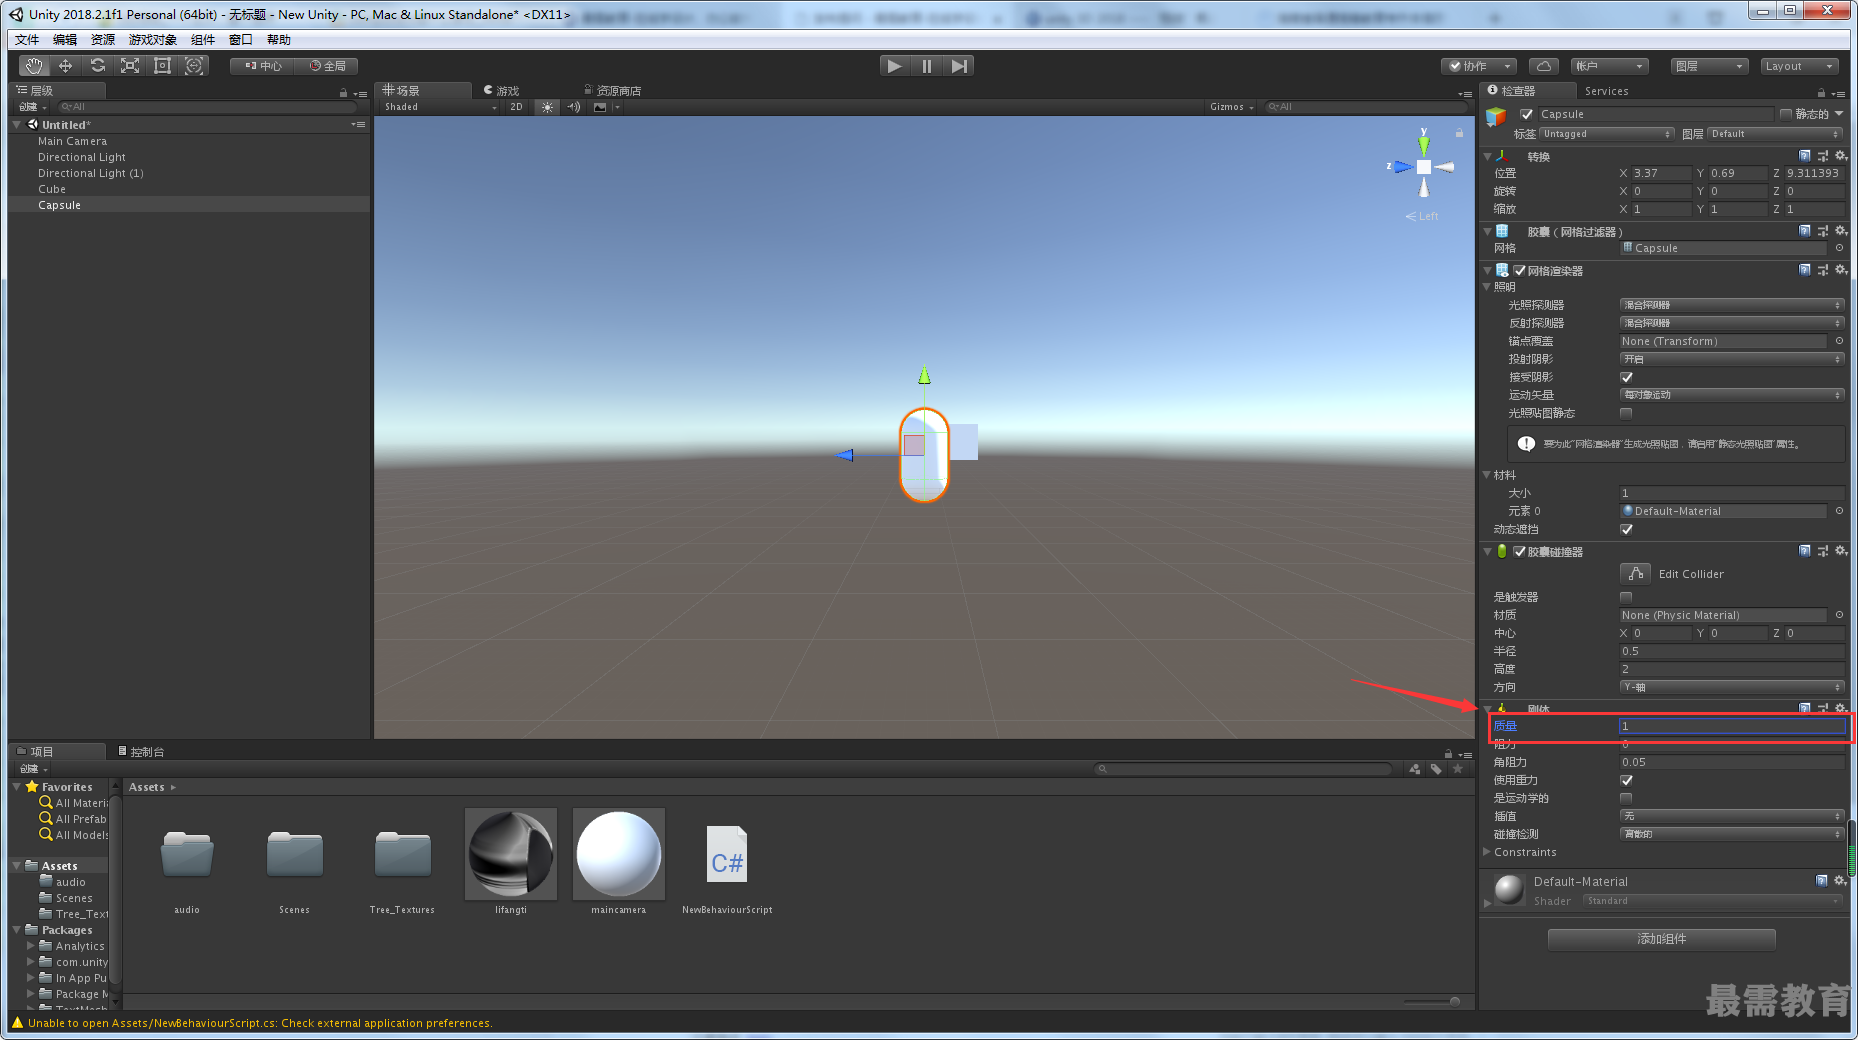The image size is (1858, 1040).
Task: Switch to the 游戏 Game tab
Action: pos(502,91)
